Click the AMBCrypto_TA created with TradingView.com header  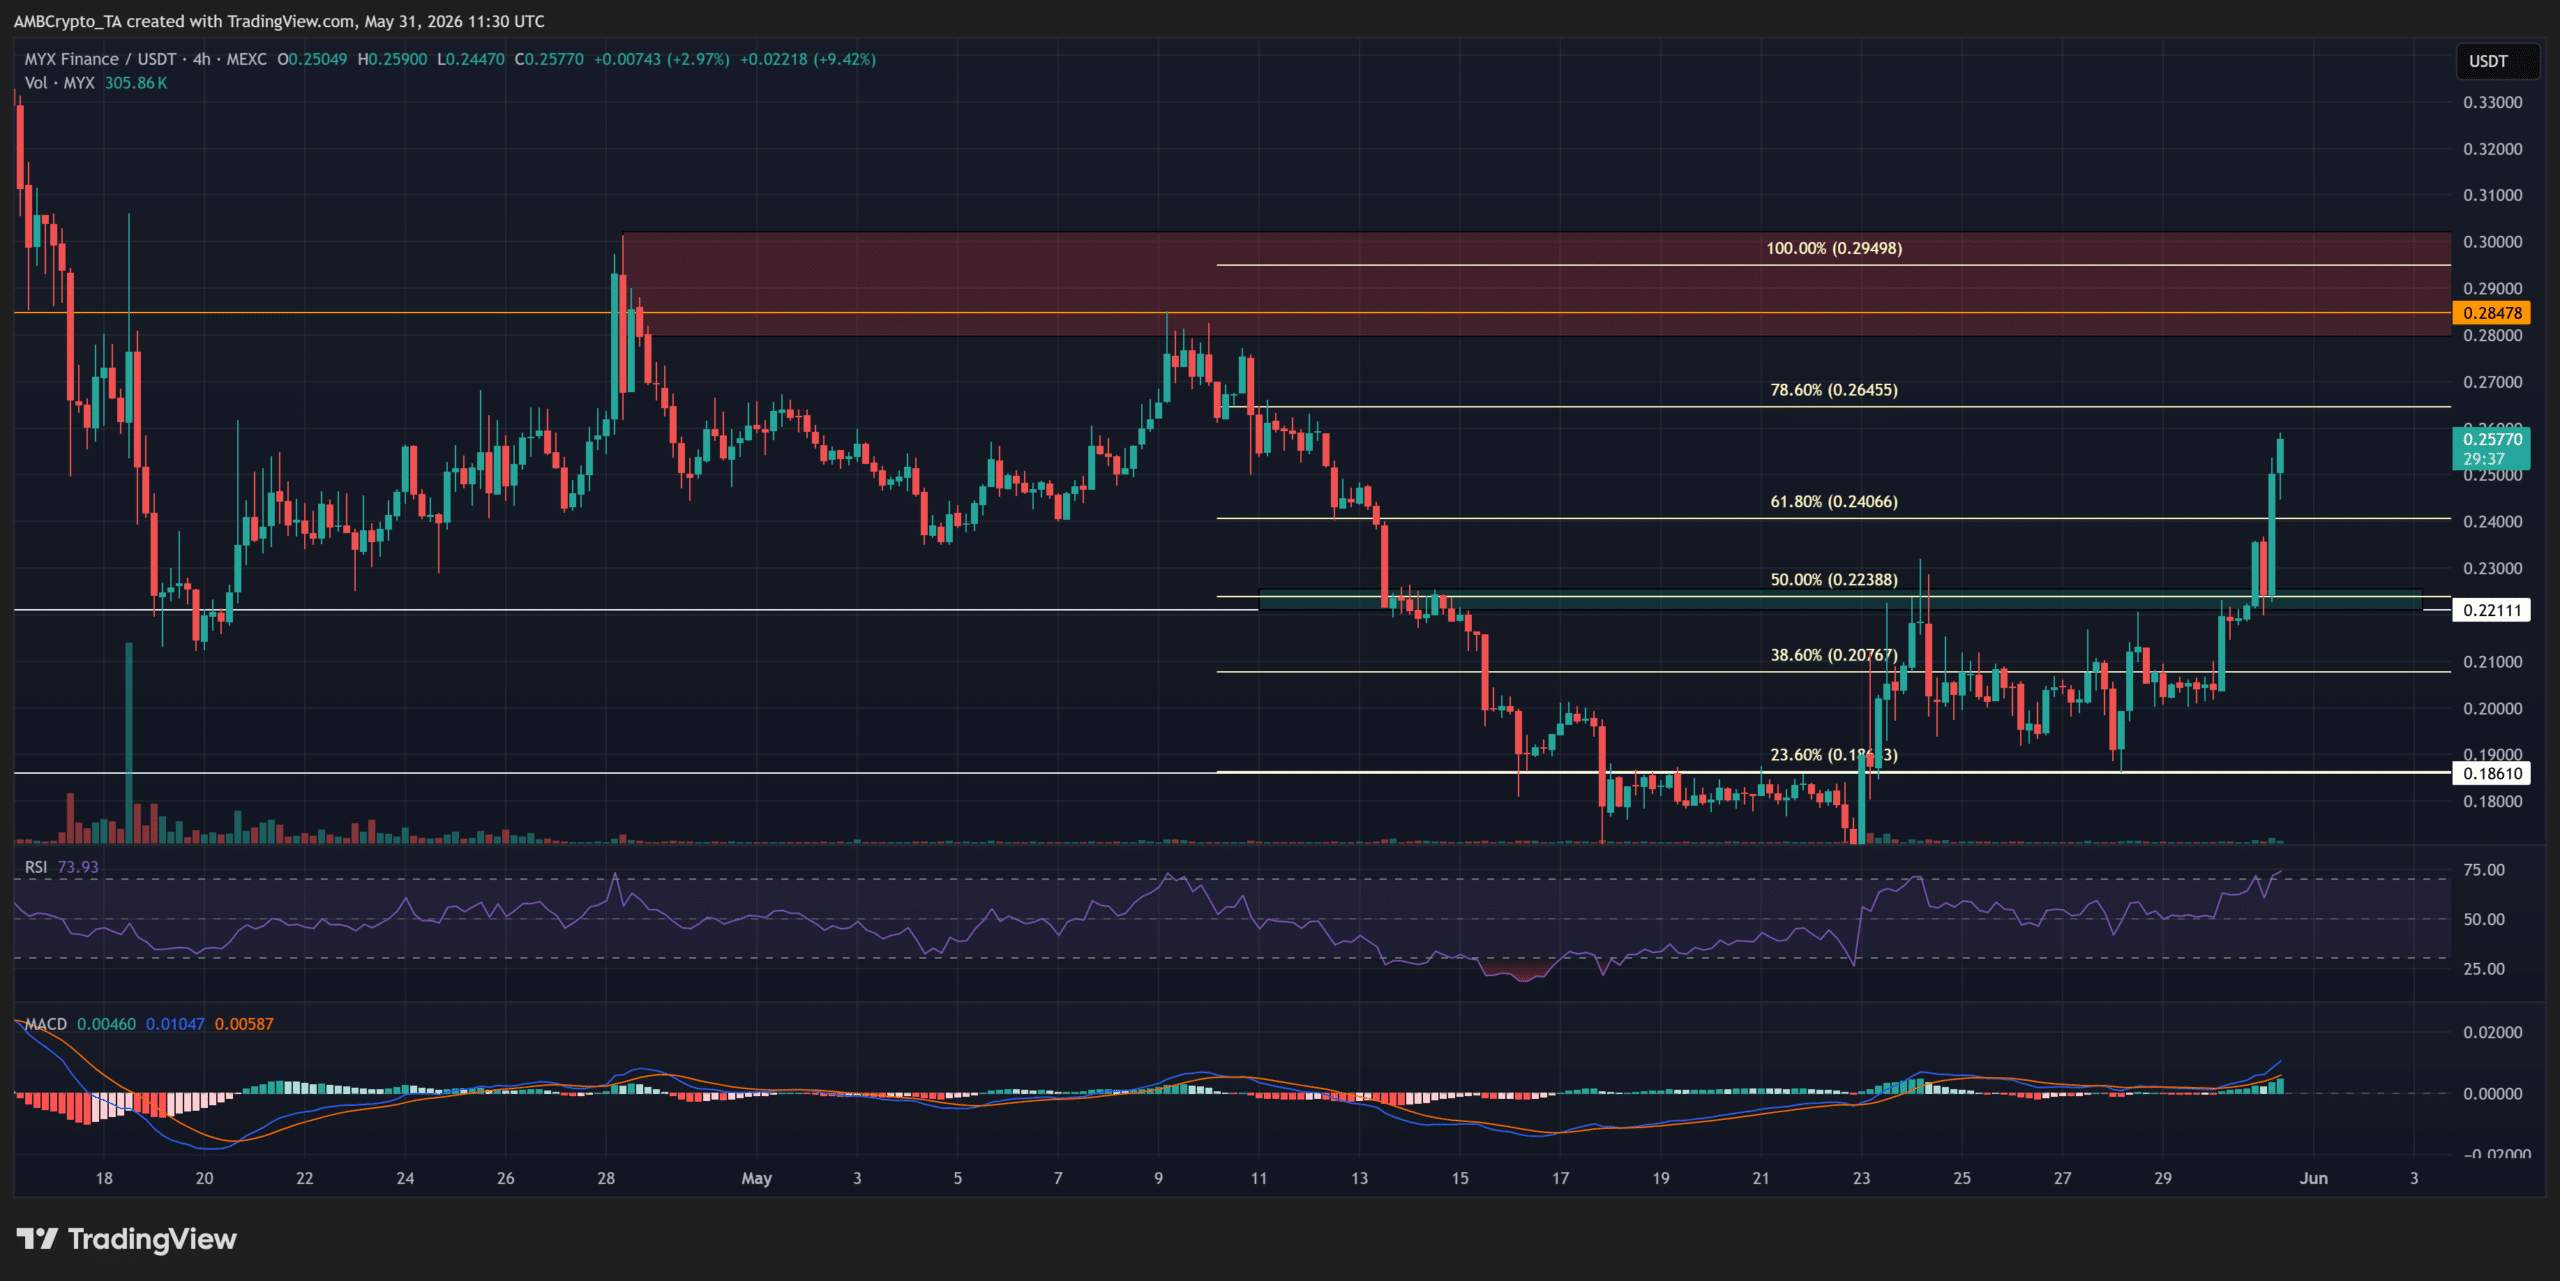(x=279, y=21)
